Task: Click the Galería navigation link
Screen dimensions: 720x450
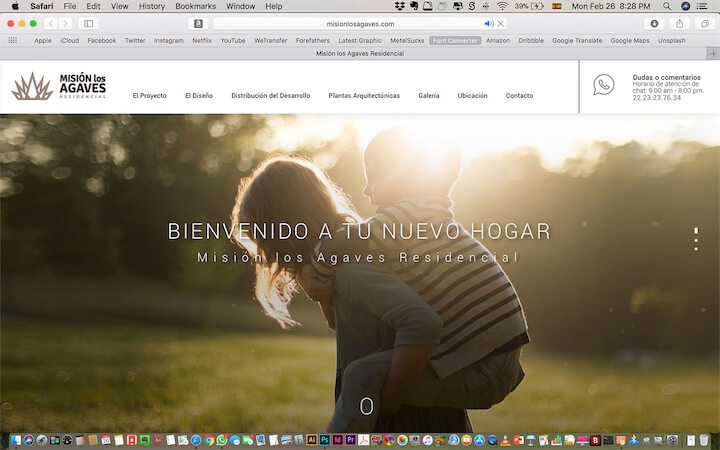Action: [429, 96]
